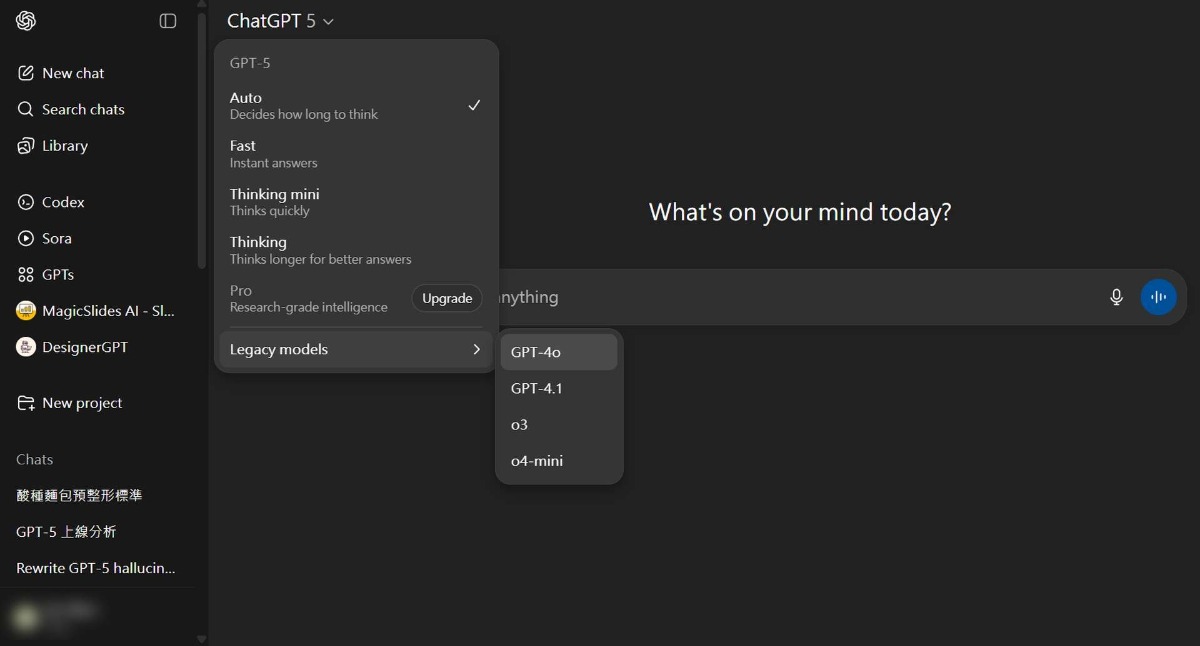This screenshot has height=646, width=1200.
Task: Select the Fast instant answers mode
Action: 356,154
